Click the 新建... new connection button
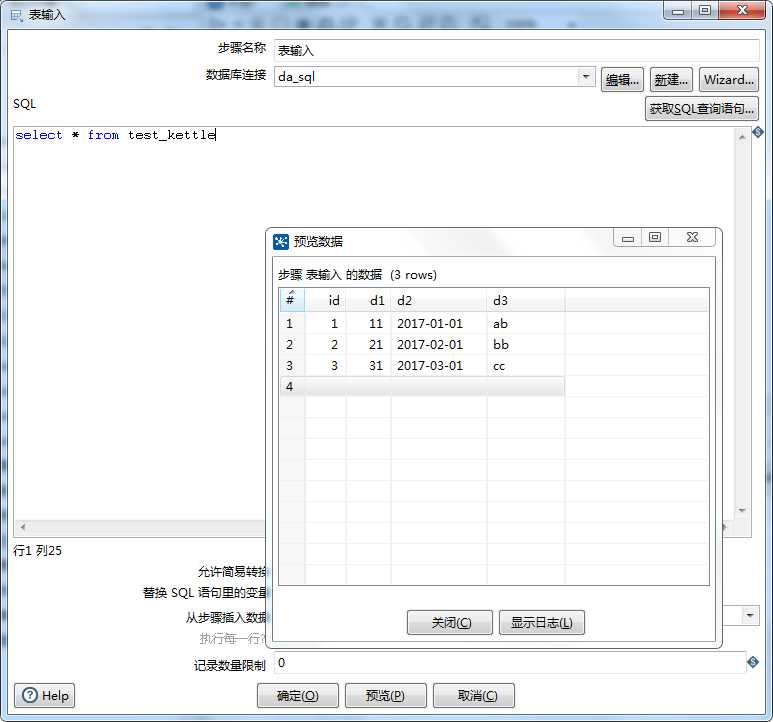The width and height of the screenshot is (773, 722). click(x=671, y=80)
